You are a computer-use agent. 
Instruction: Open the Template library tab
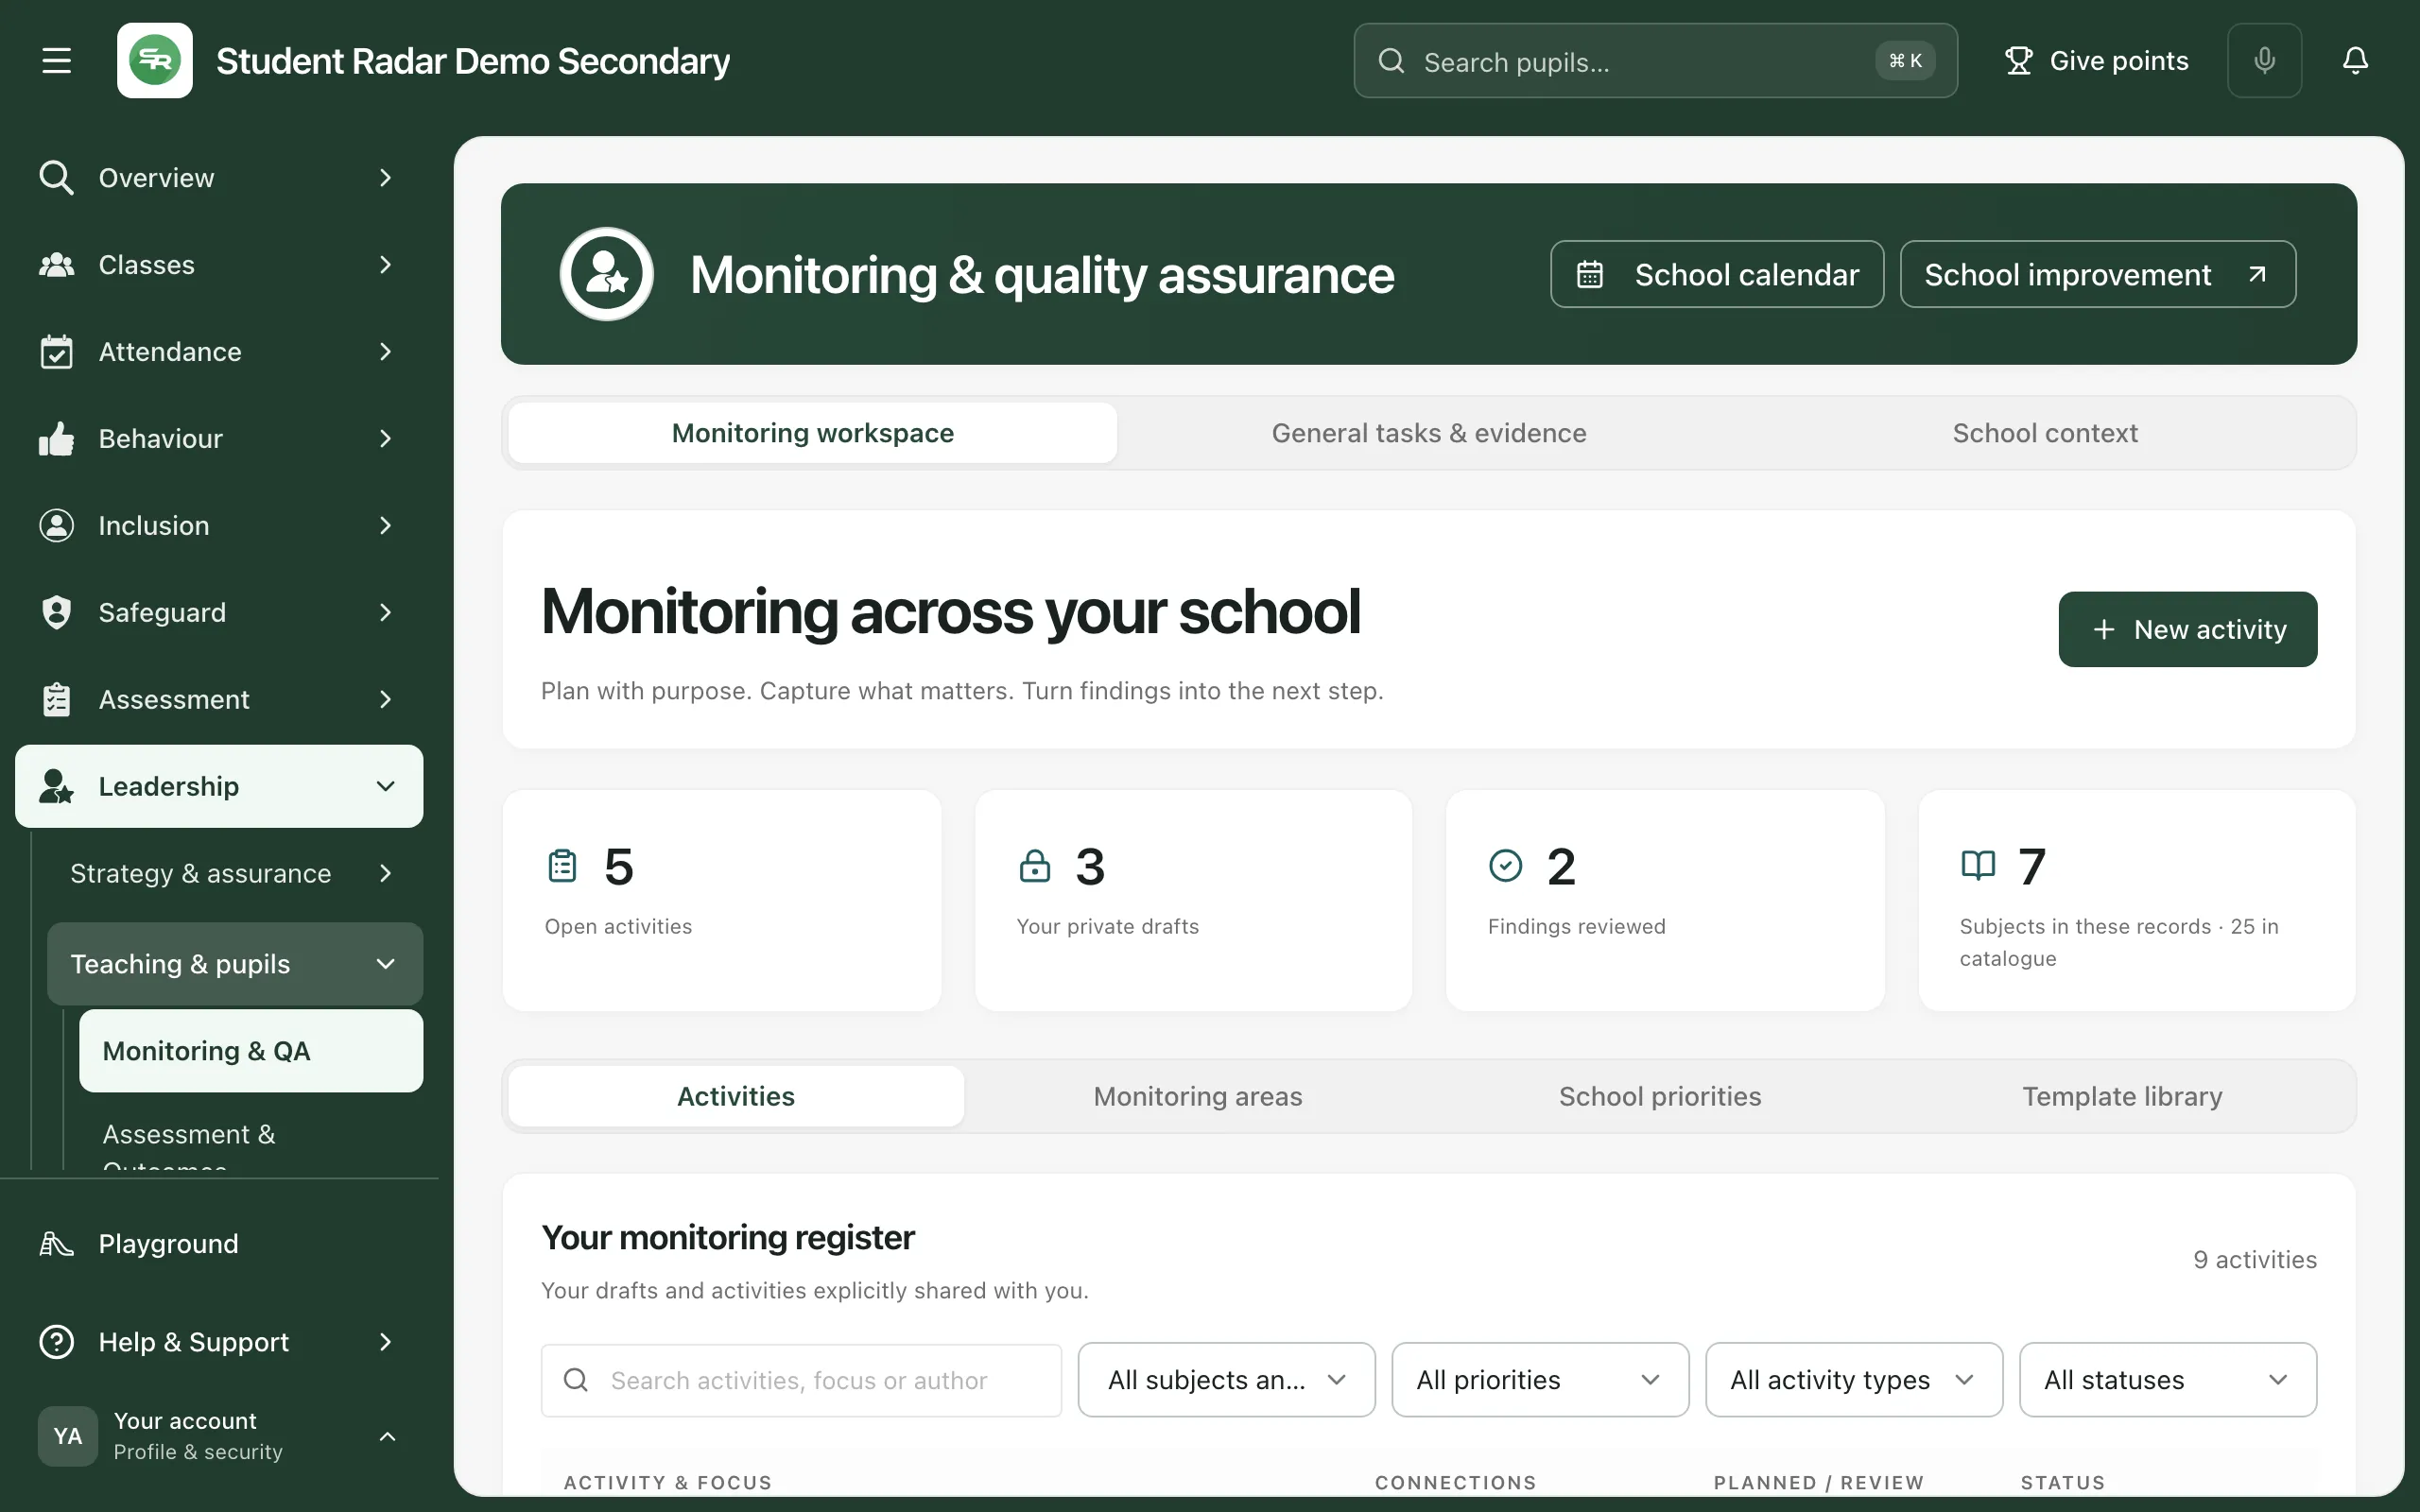coord(2122,1097)
